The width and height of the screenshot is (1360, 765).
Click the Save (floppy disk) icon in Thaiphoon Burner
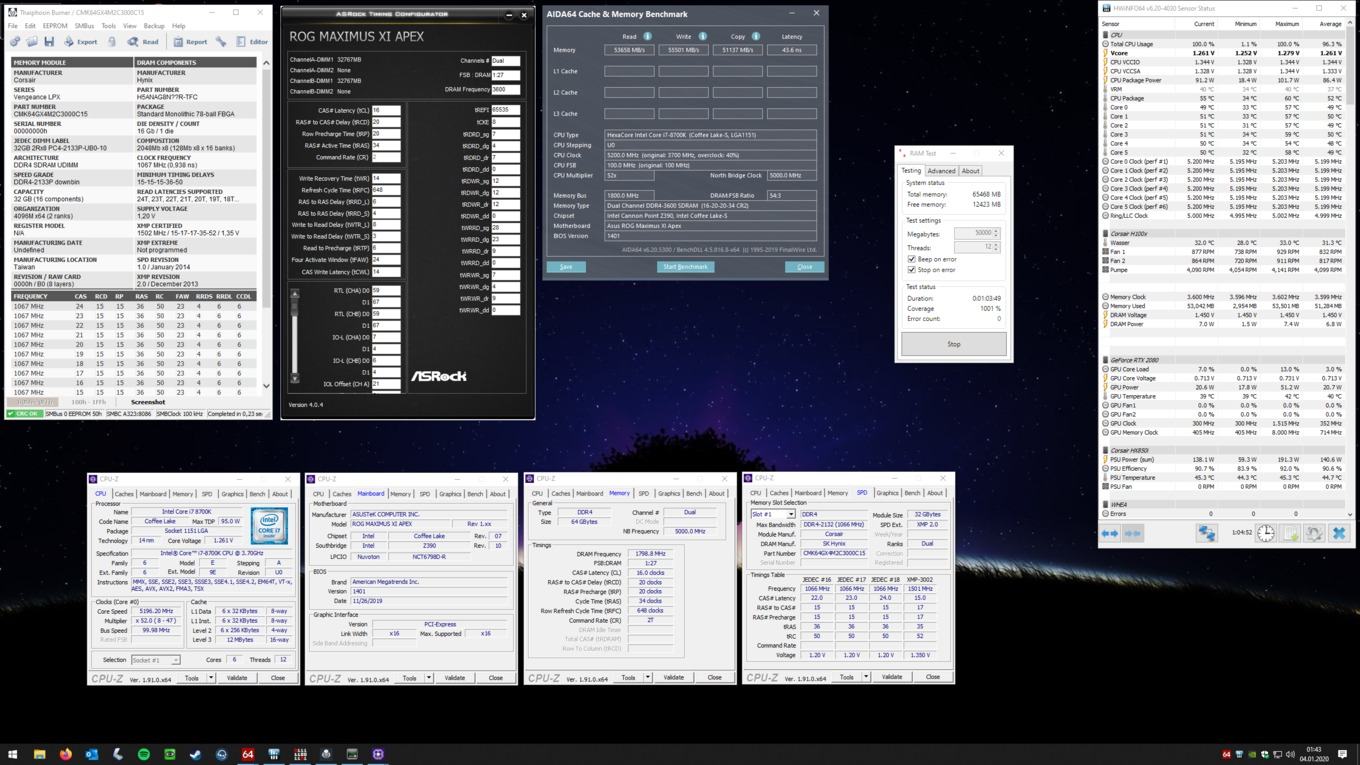point(49,42)
